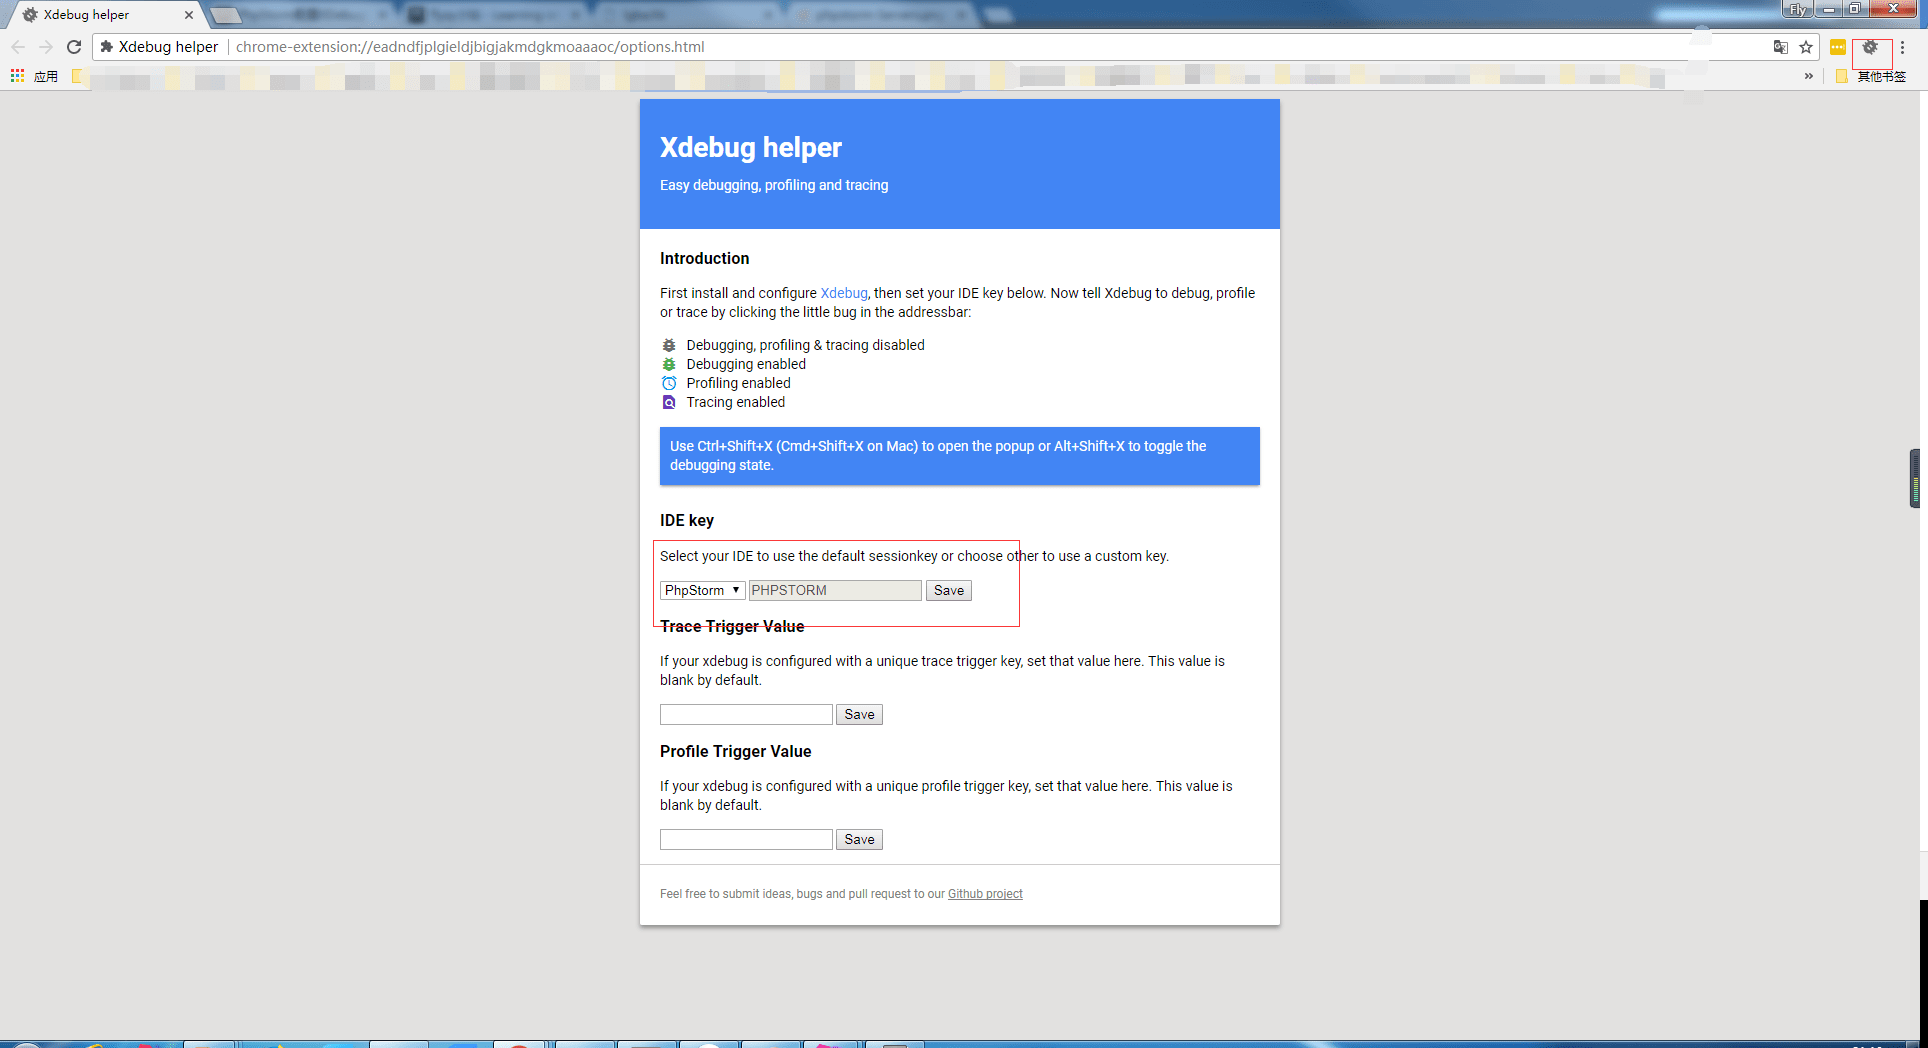Click the green debugging enabled bug icon
1928x1048 pixels.
(x=669, y=364)
